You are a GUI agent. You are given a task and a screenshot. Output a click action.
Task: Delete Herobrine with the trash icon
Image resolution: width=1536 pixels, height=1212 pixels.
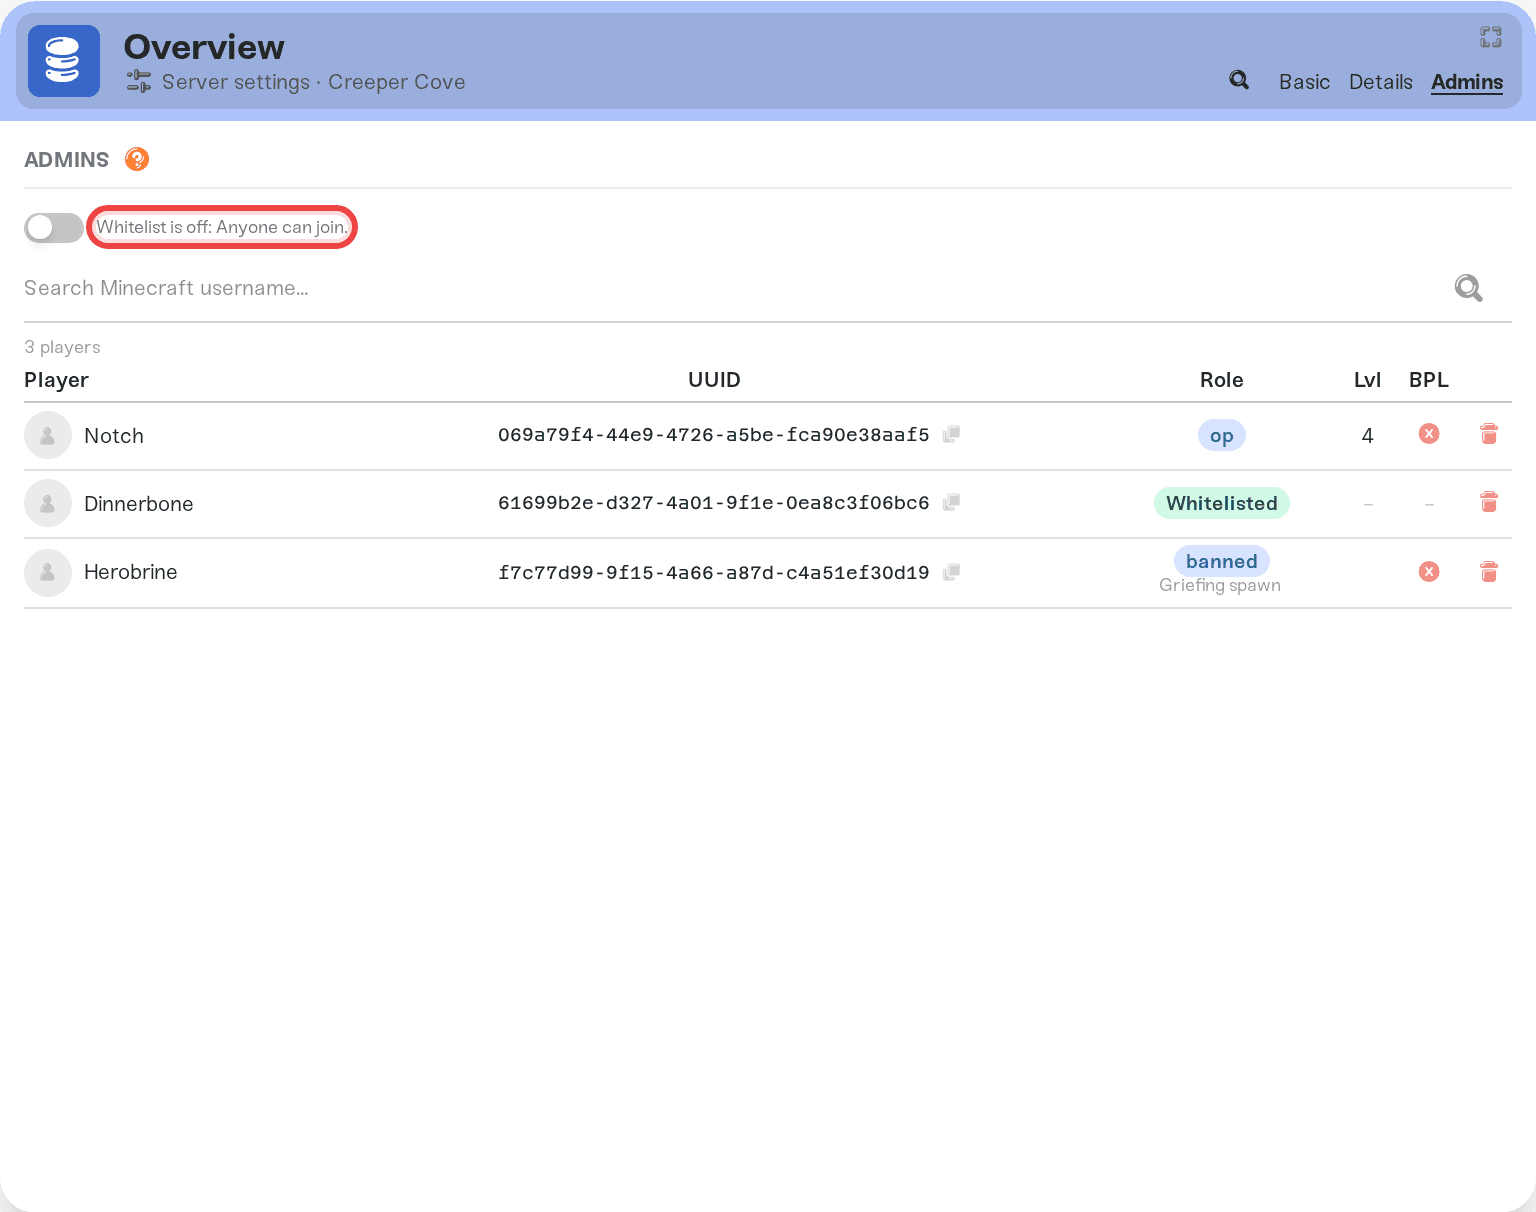point(1489,572)
